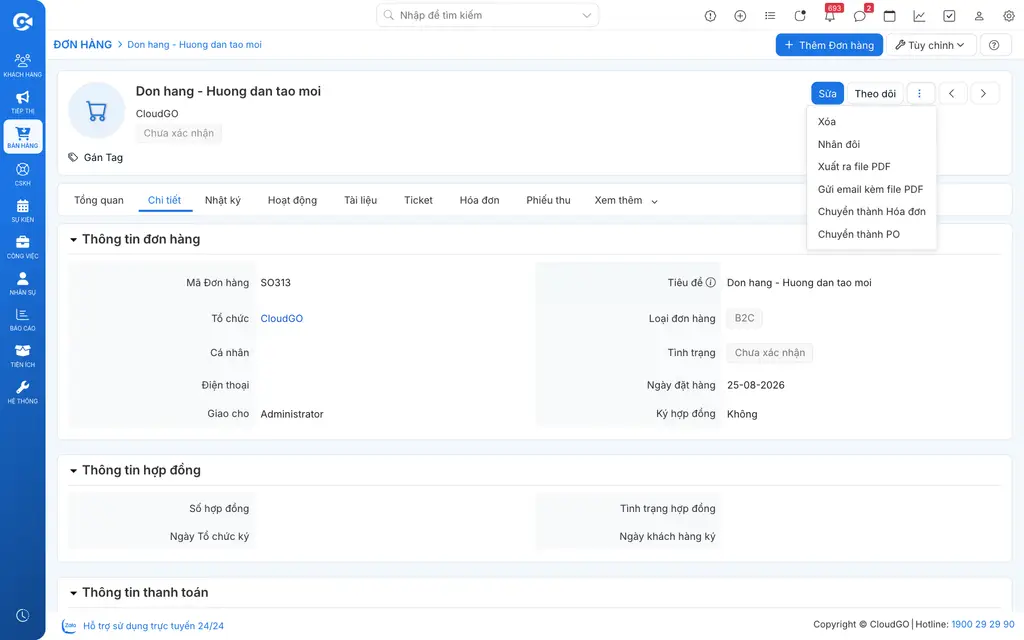Click the info icon next to Tiêu đề
This screenshot has width=1024, height=640.
coord(711,283)
